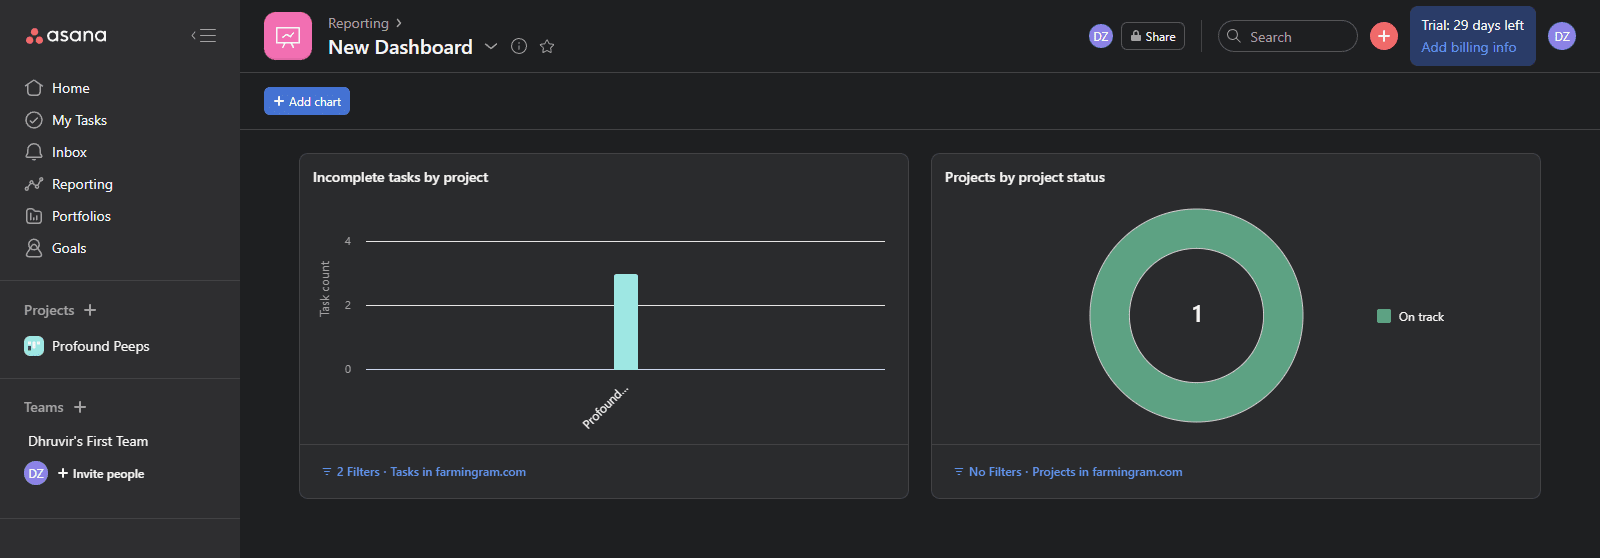The width and height of the screenshot is (1600, 558).
Task: Click the Projects section header
Action: point(49,310)
